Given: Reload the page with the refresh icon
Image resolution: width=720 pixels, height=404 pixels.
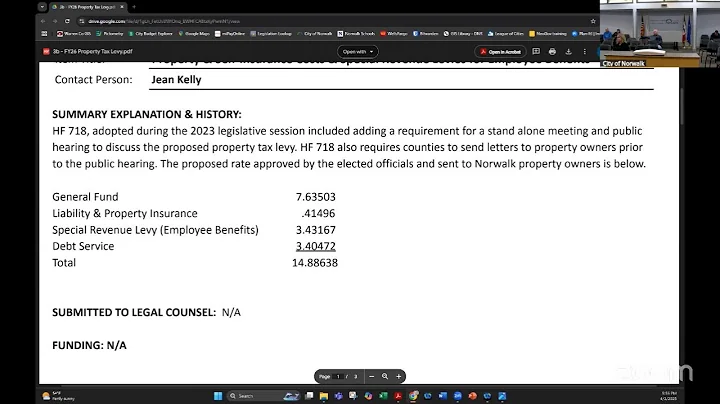Looking at the screenshot, I should 67,21.
